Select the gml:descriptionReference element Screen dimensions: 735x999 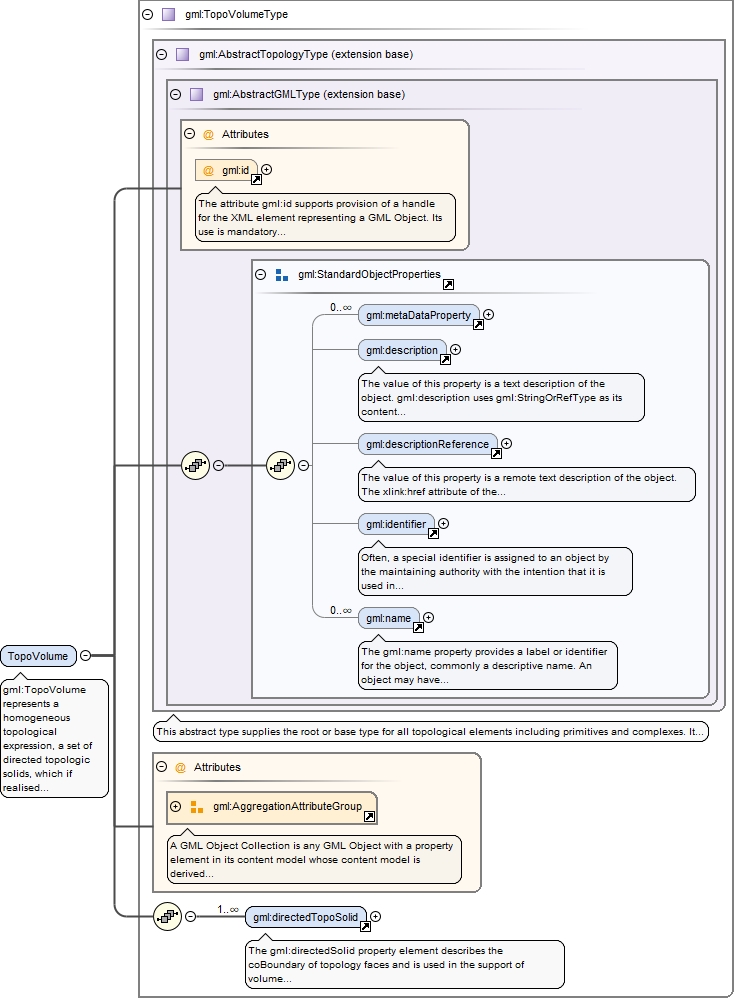427,444
